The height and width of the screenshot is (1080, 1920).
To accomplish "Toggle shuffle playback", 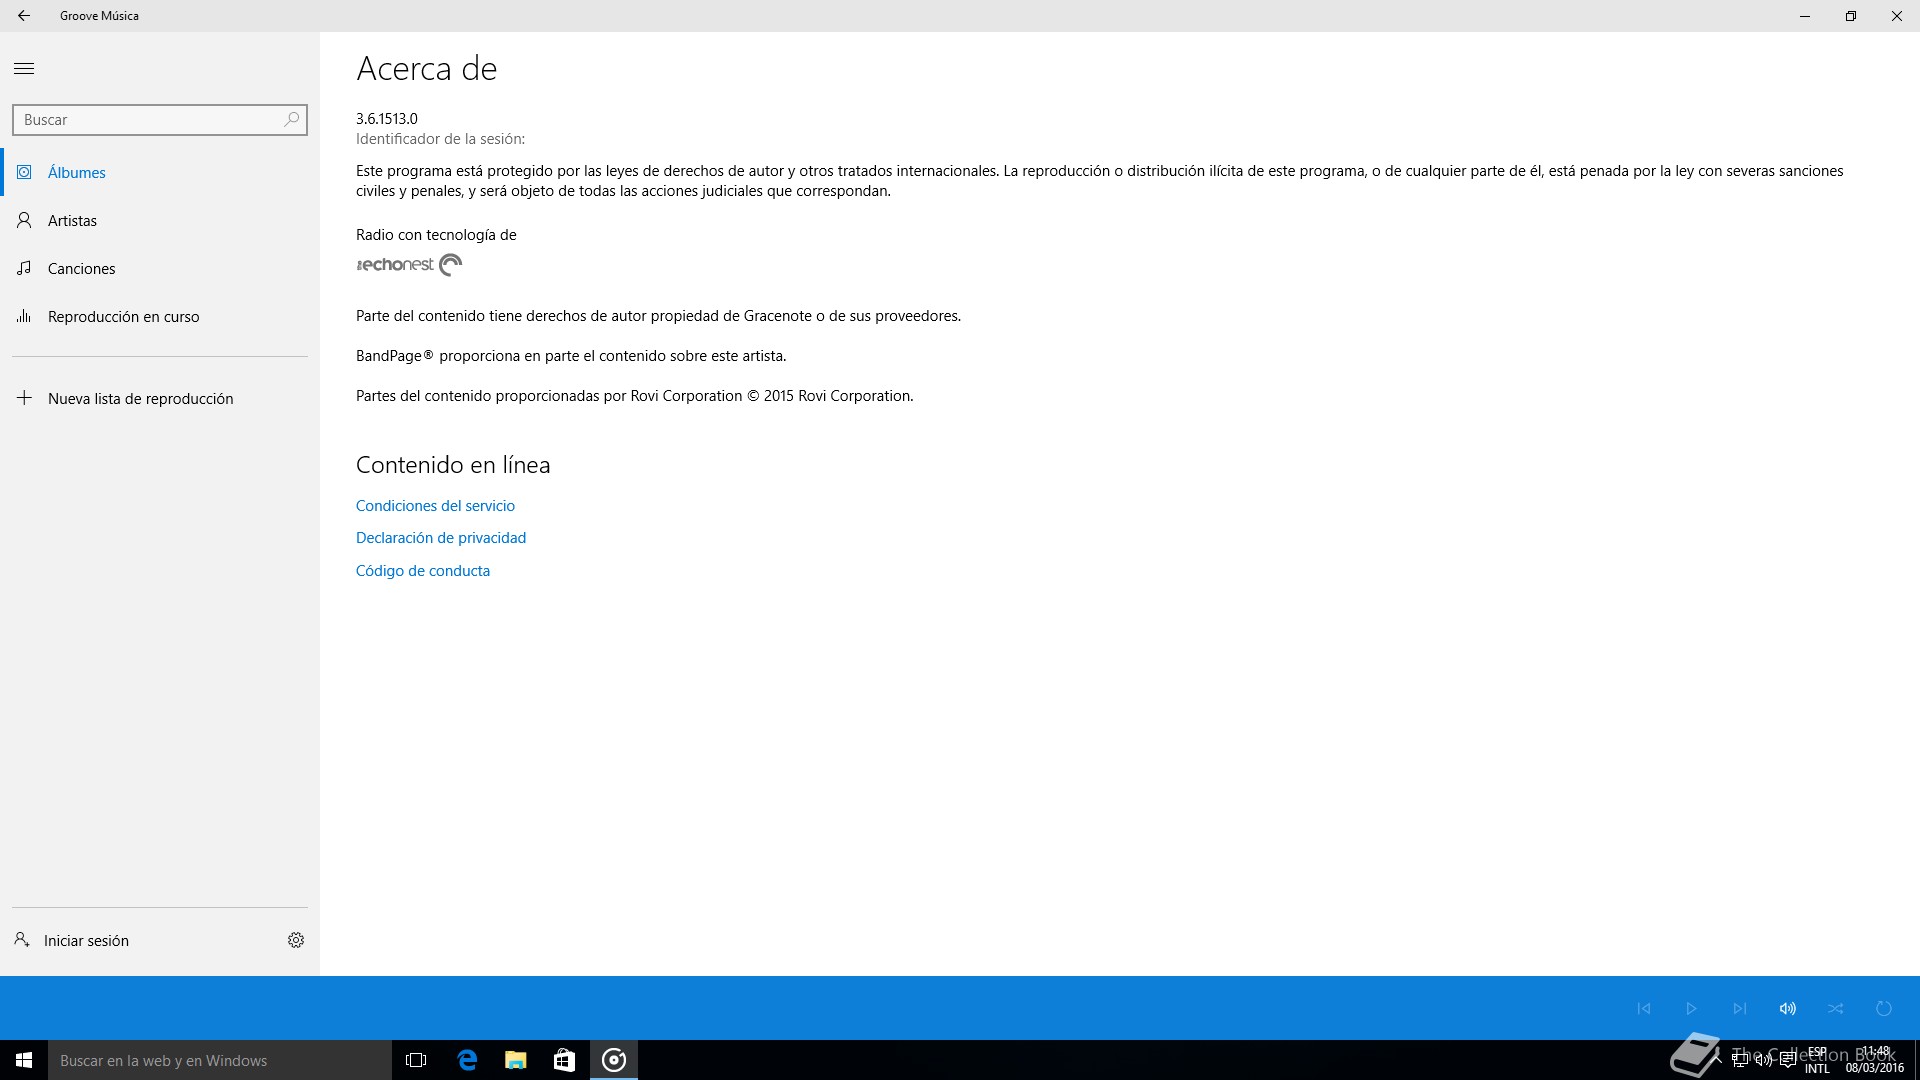I will [1836, 1008].
